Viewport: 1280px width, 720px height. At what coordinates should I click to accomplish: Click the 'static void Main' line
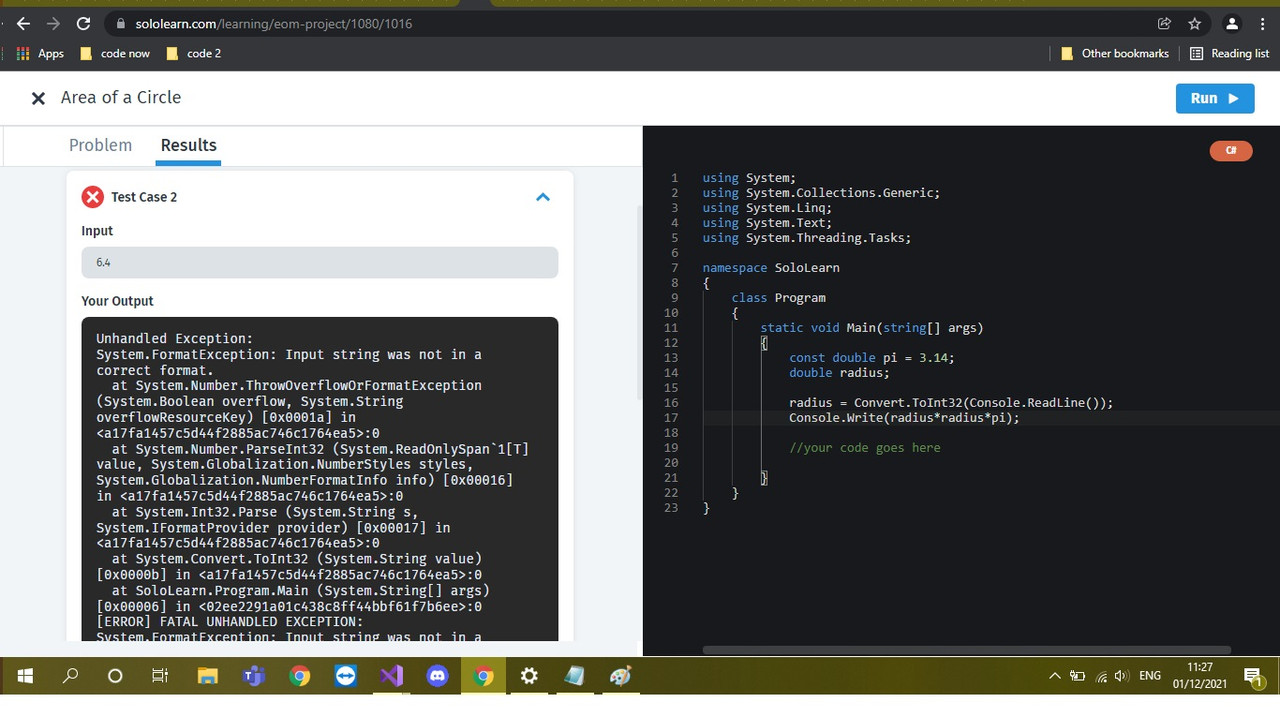[871, 328]
